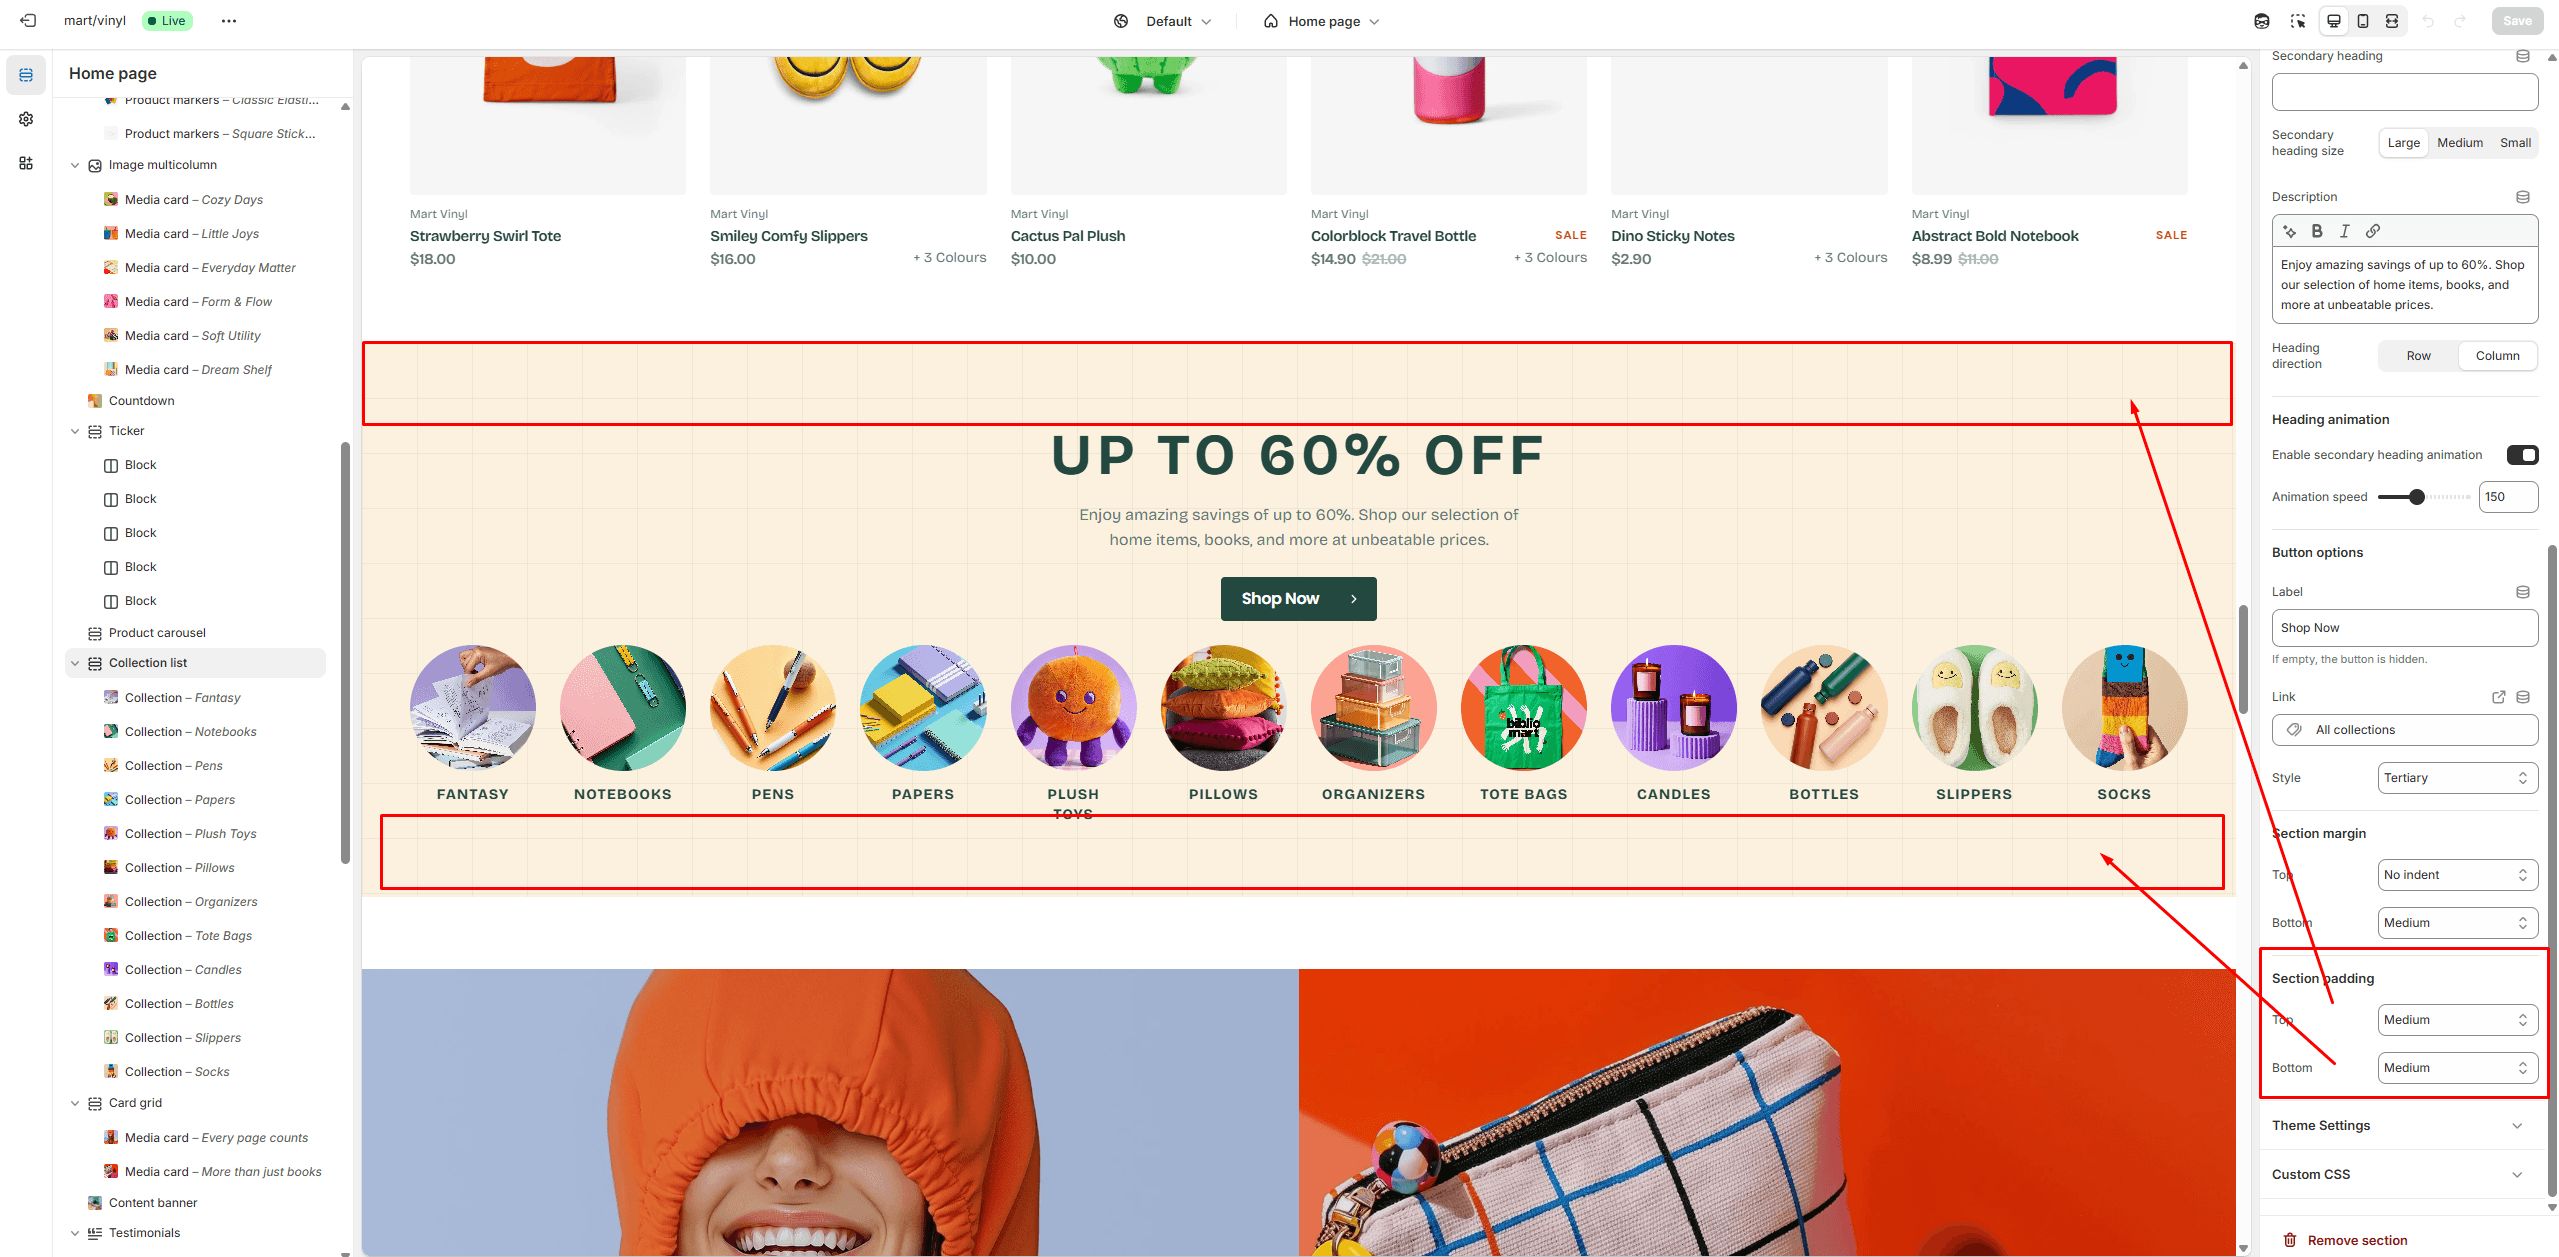
Task: Choose Medium secondary heading size
Action: (2459, 143)
